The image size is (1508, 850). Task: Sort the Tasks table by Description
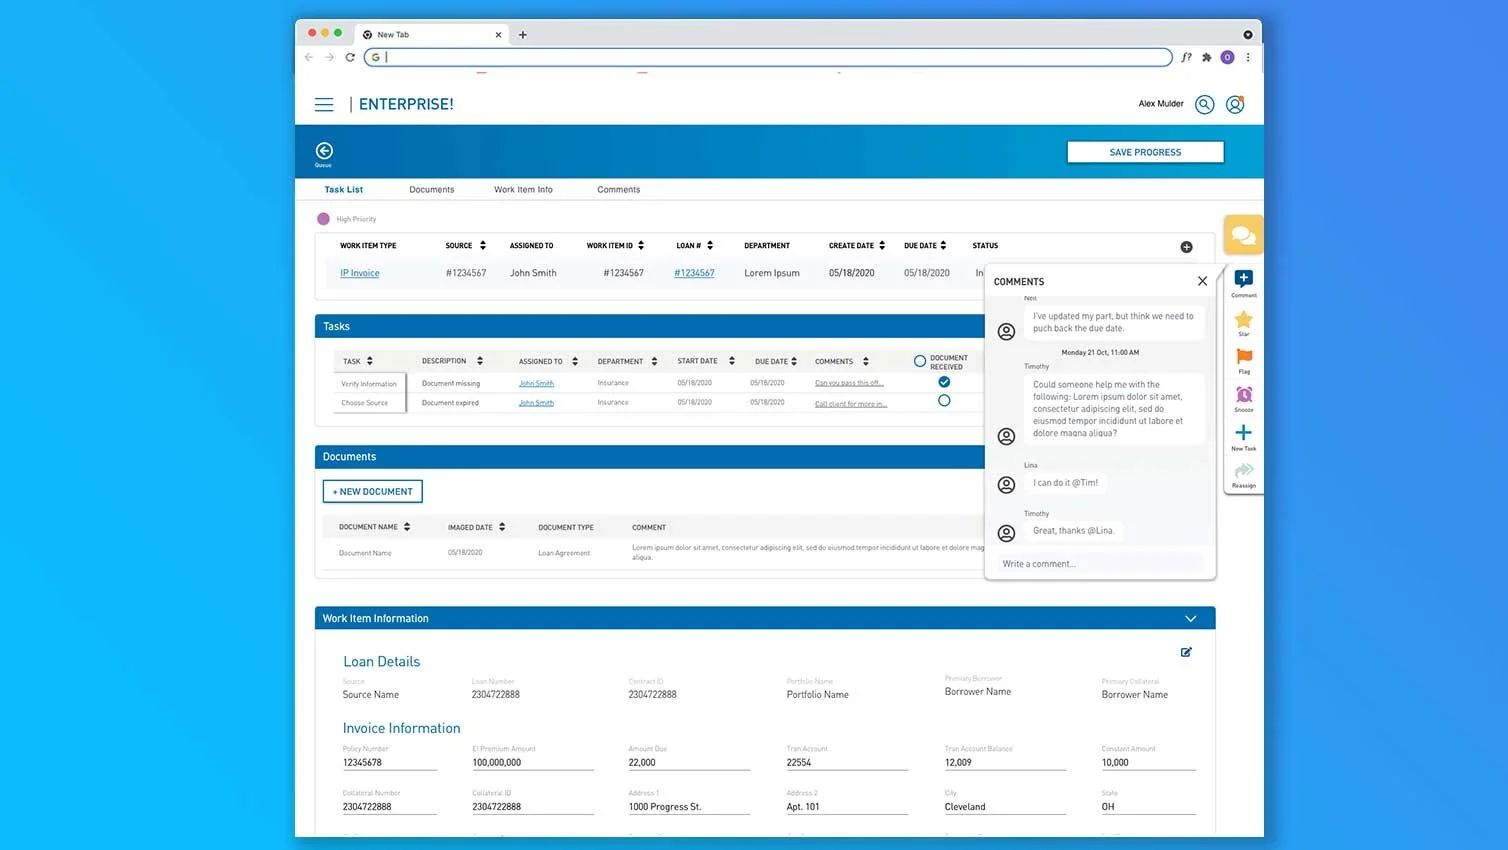pos(480,361)
